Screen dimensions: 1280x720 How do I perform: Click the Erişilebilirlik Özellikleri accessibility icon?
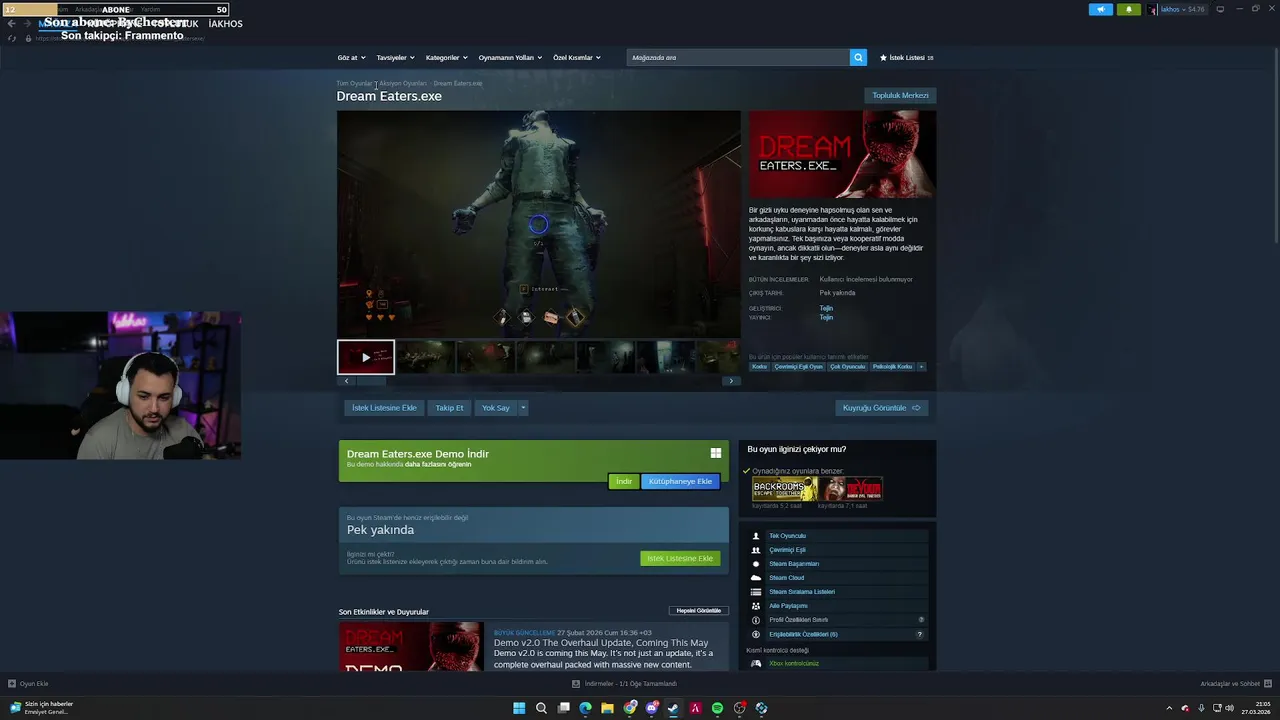click(756, 634)
